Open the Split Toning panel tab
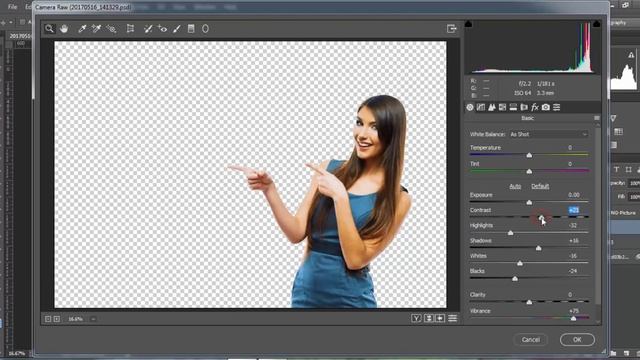Viewport: 640px width, 360px height. [513, 107]
